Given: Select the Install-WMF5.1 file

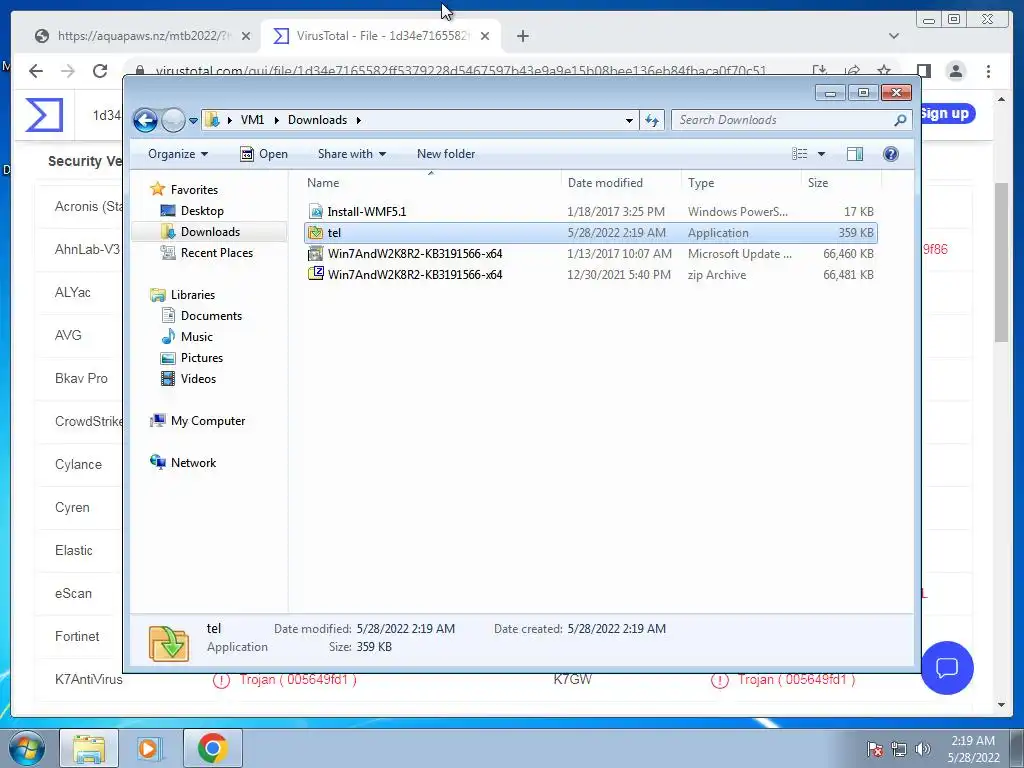Looking at the screenshot, I should point(591,212).
